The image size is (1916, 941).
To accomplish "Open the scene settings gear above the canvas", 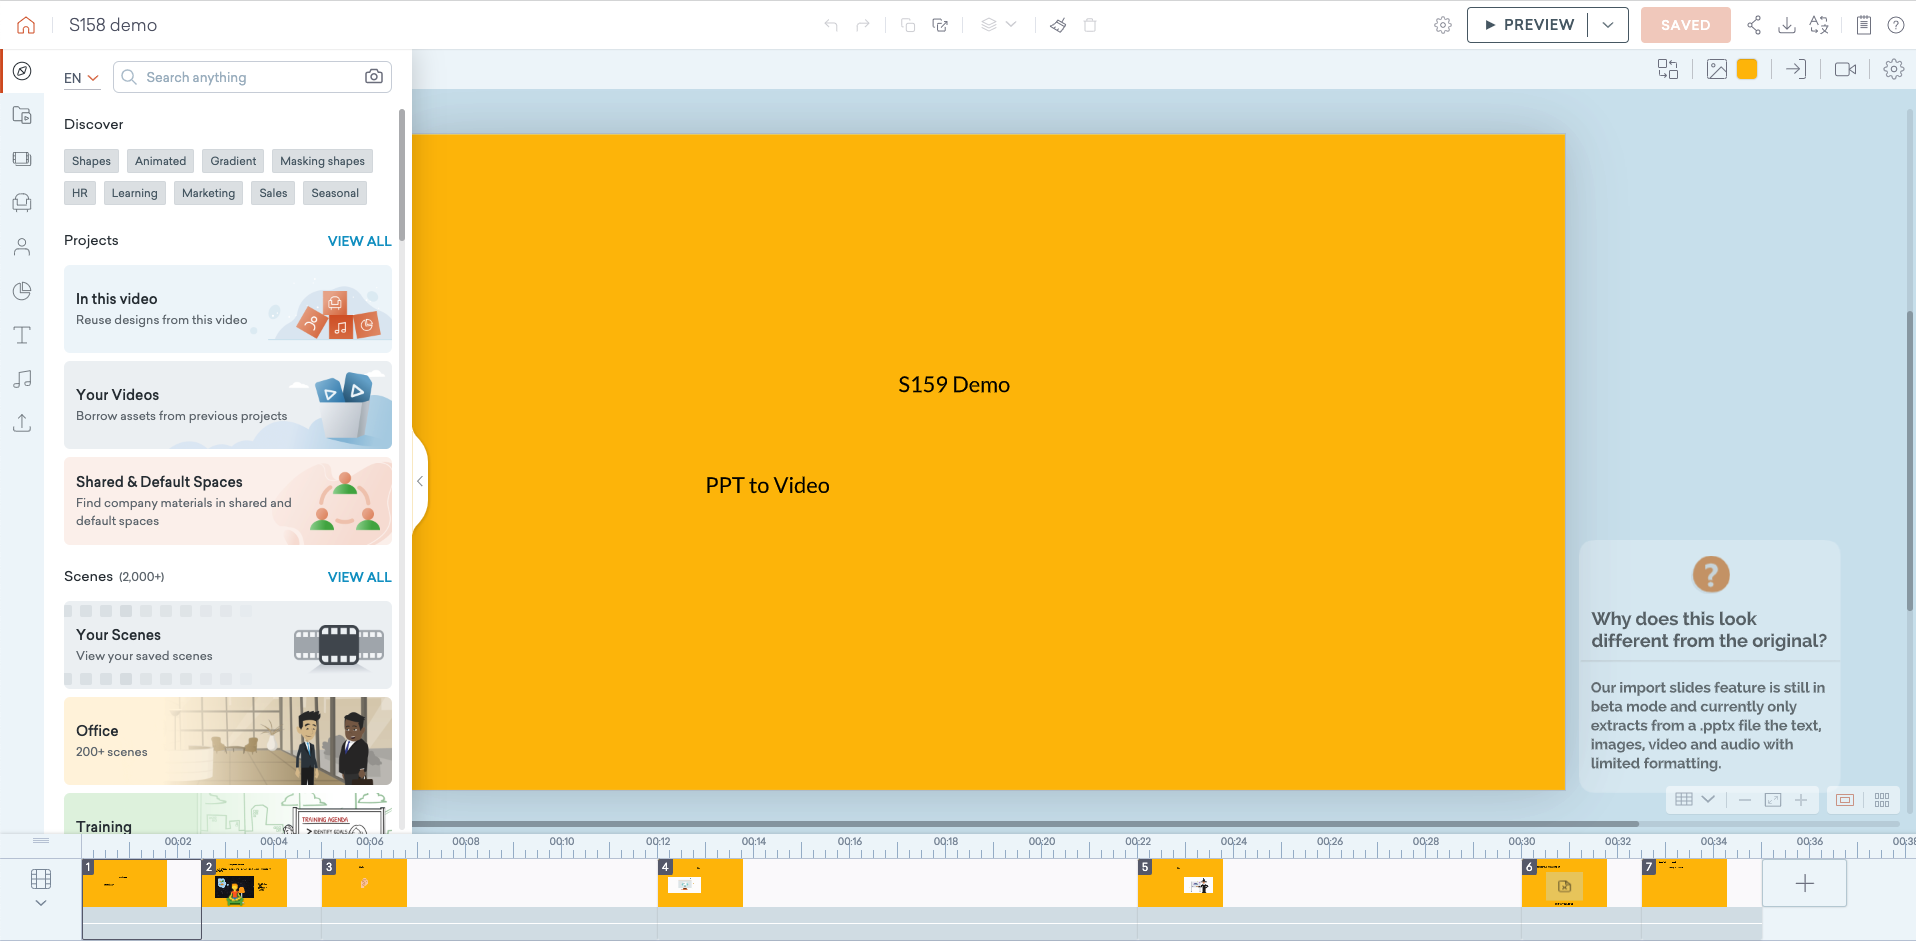I will (1893, 69).
